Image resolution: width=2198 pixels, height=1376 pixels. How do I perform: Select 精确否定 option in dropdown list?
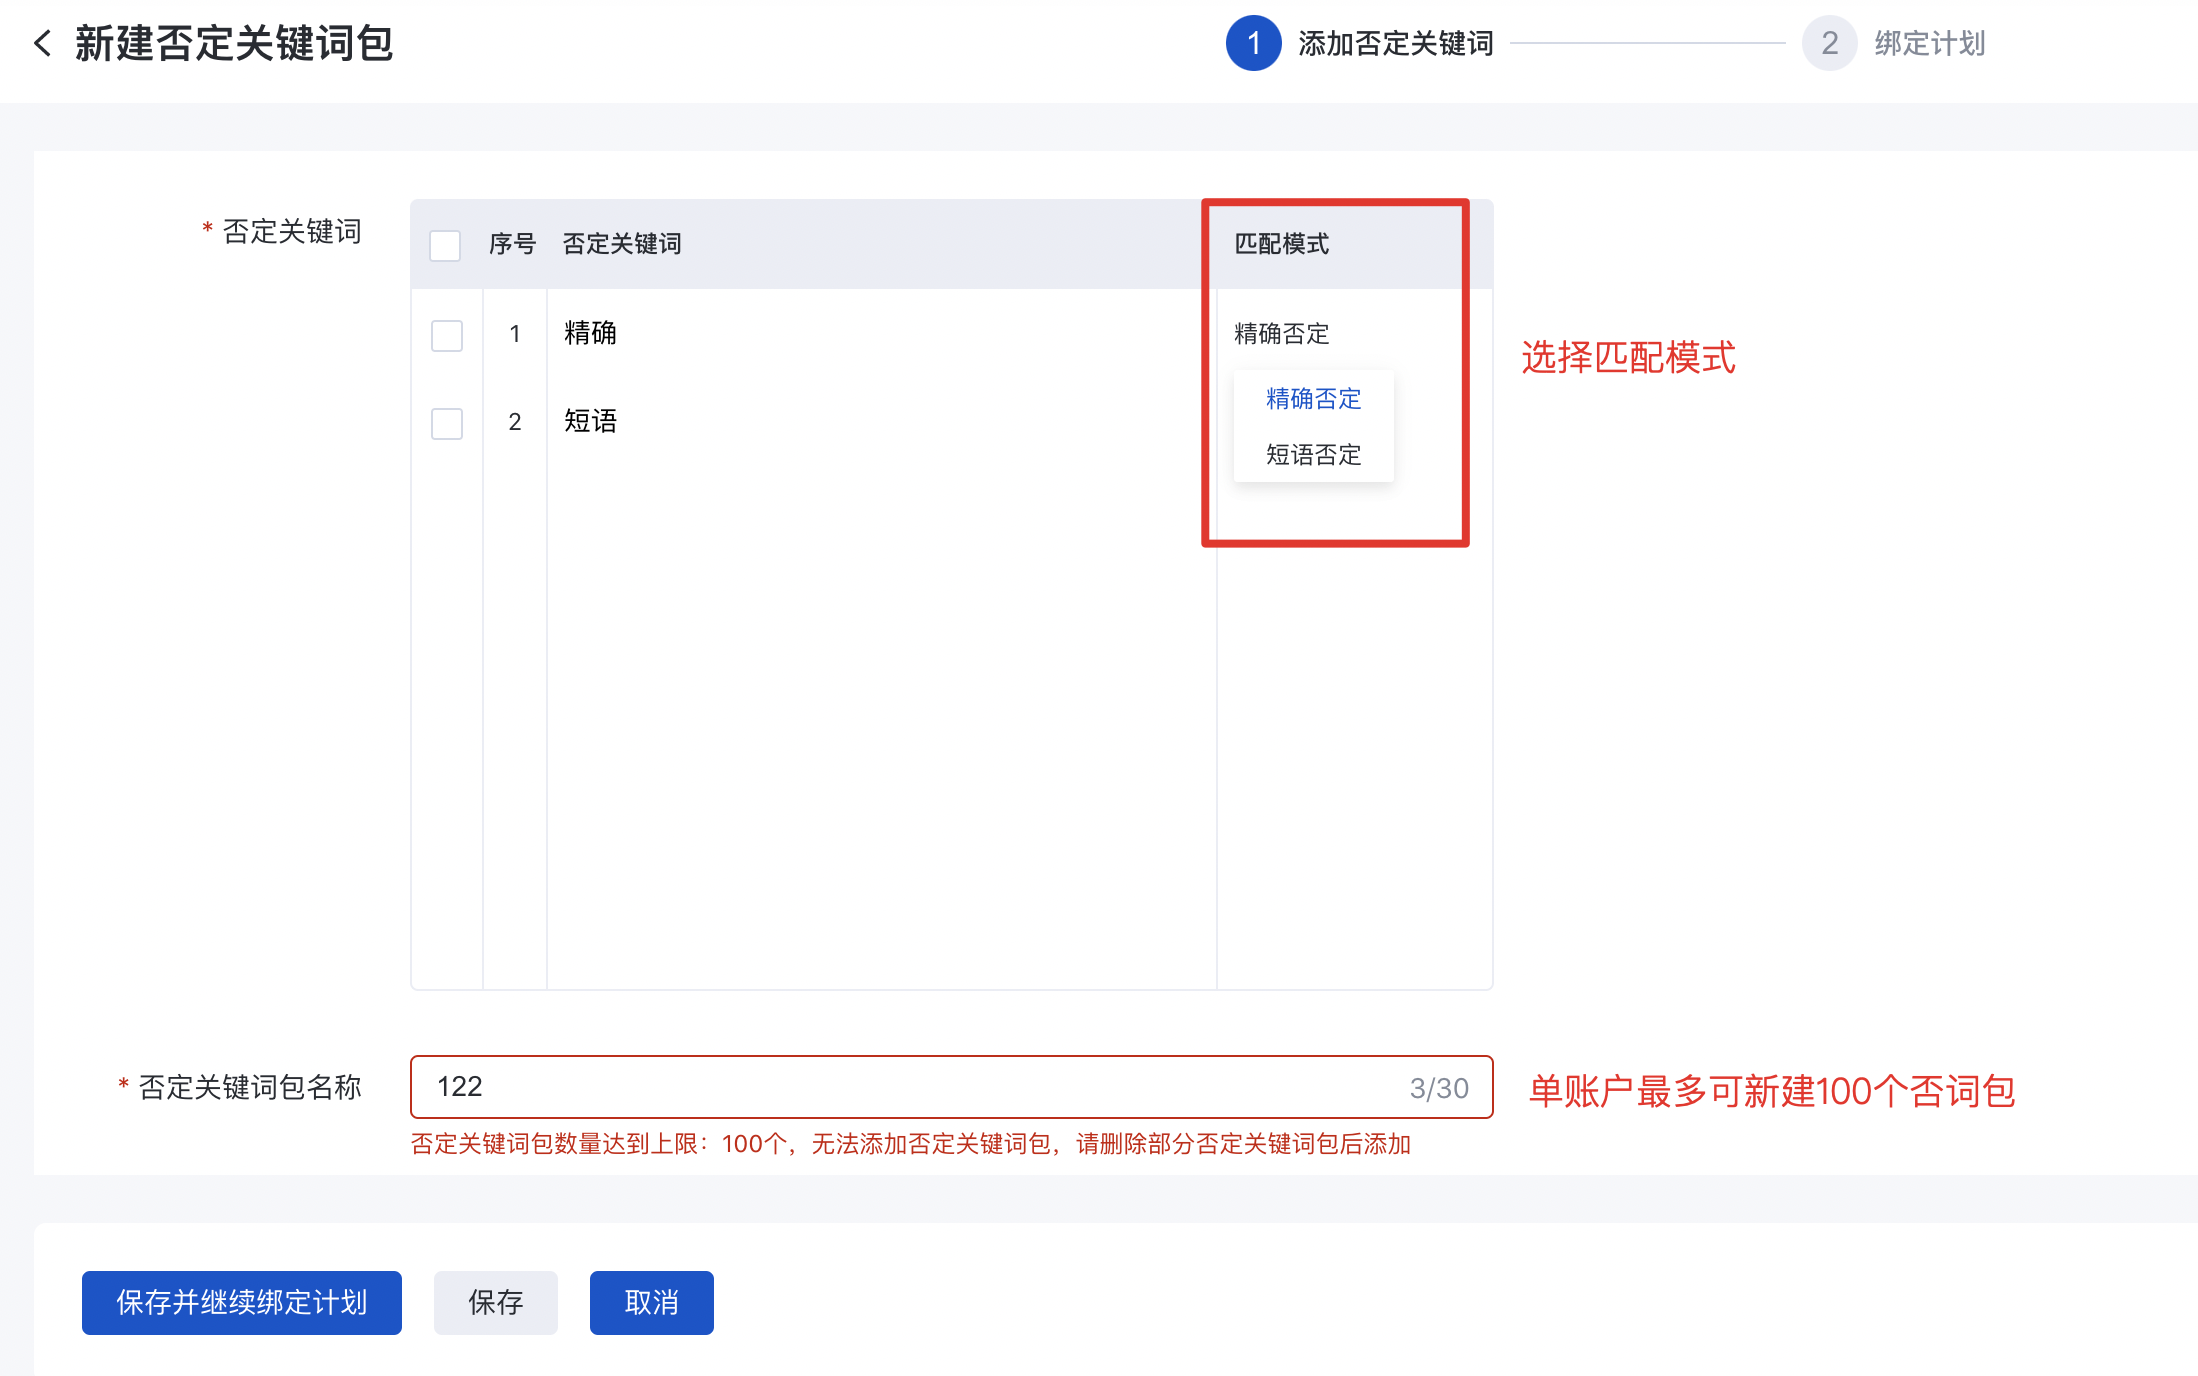point(1313,399)
